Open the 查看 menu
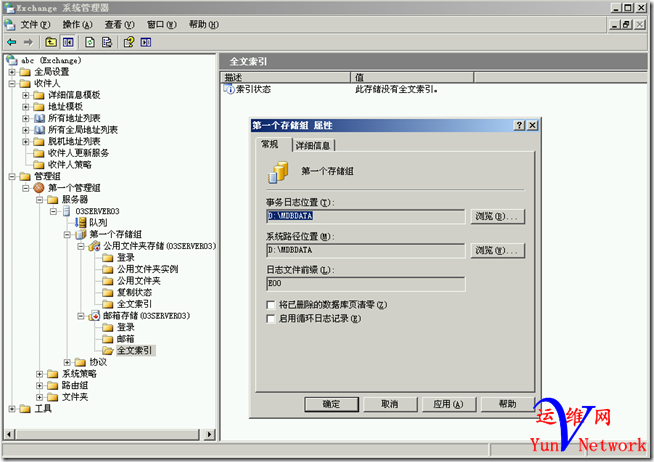 click(x=120, y=25)
